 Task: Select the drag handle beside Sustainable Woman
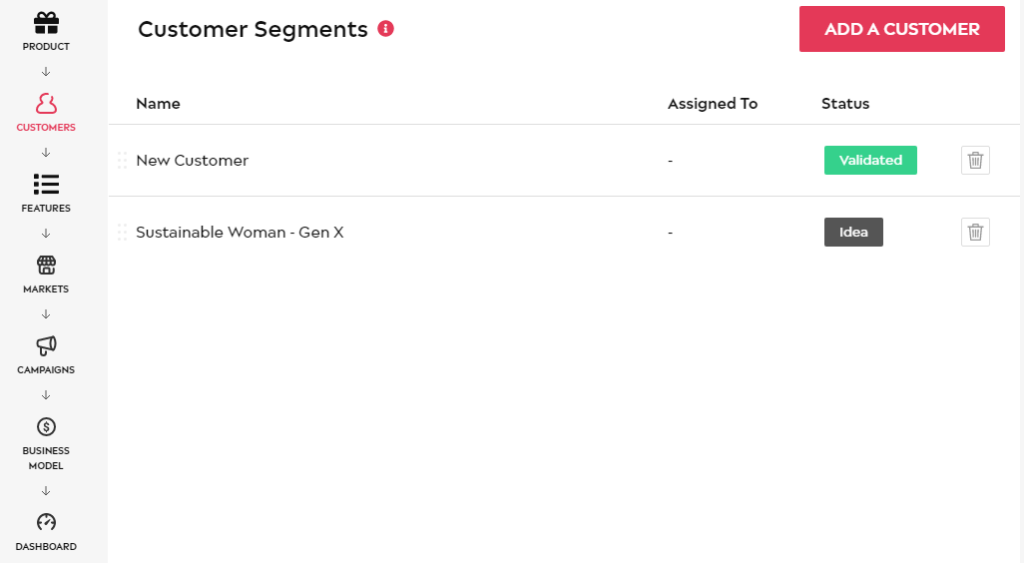[x=122, y=232]
